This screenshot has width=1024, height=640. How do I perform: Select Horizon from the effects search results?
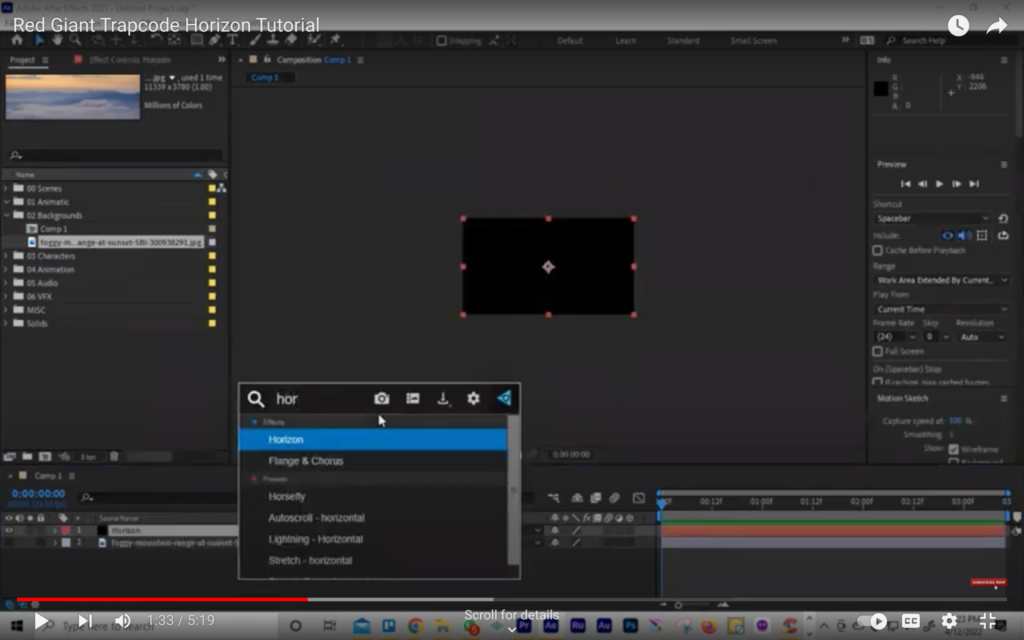click(287, 439)
